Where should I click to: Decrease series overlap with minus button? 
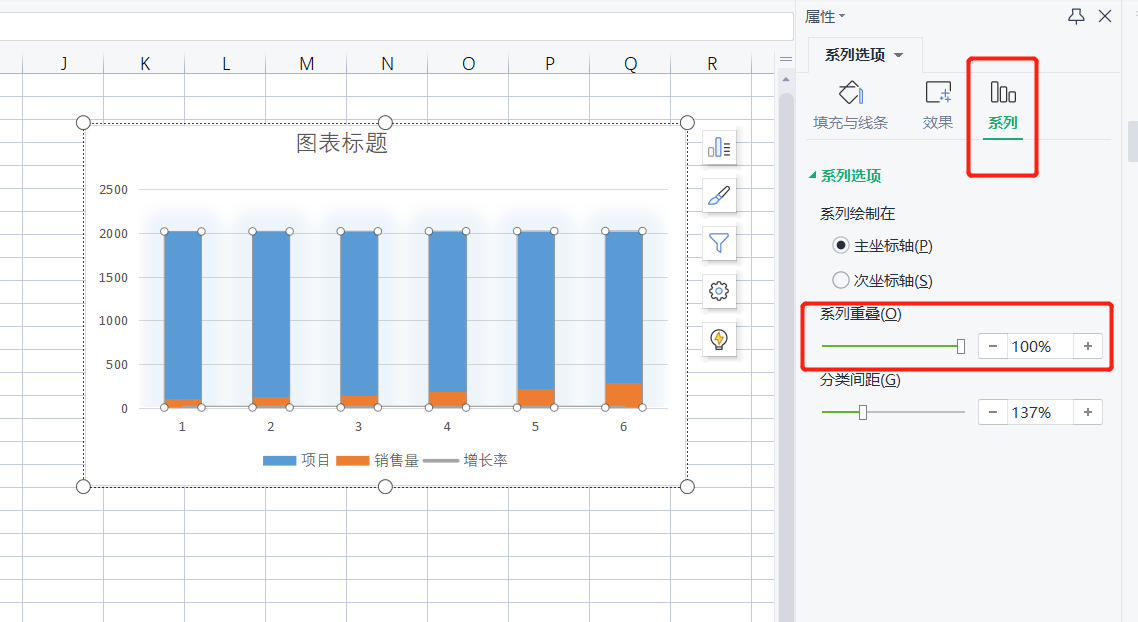click(993, 346)
